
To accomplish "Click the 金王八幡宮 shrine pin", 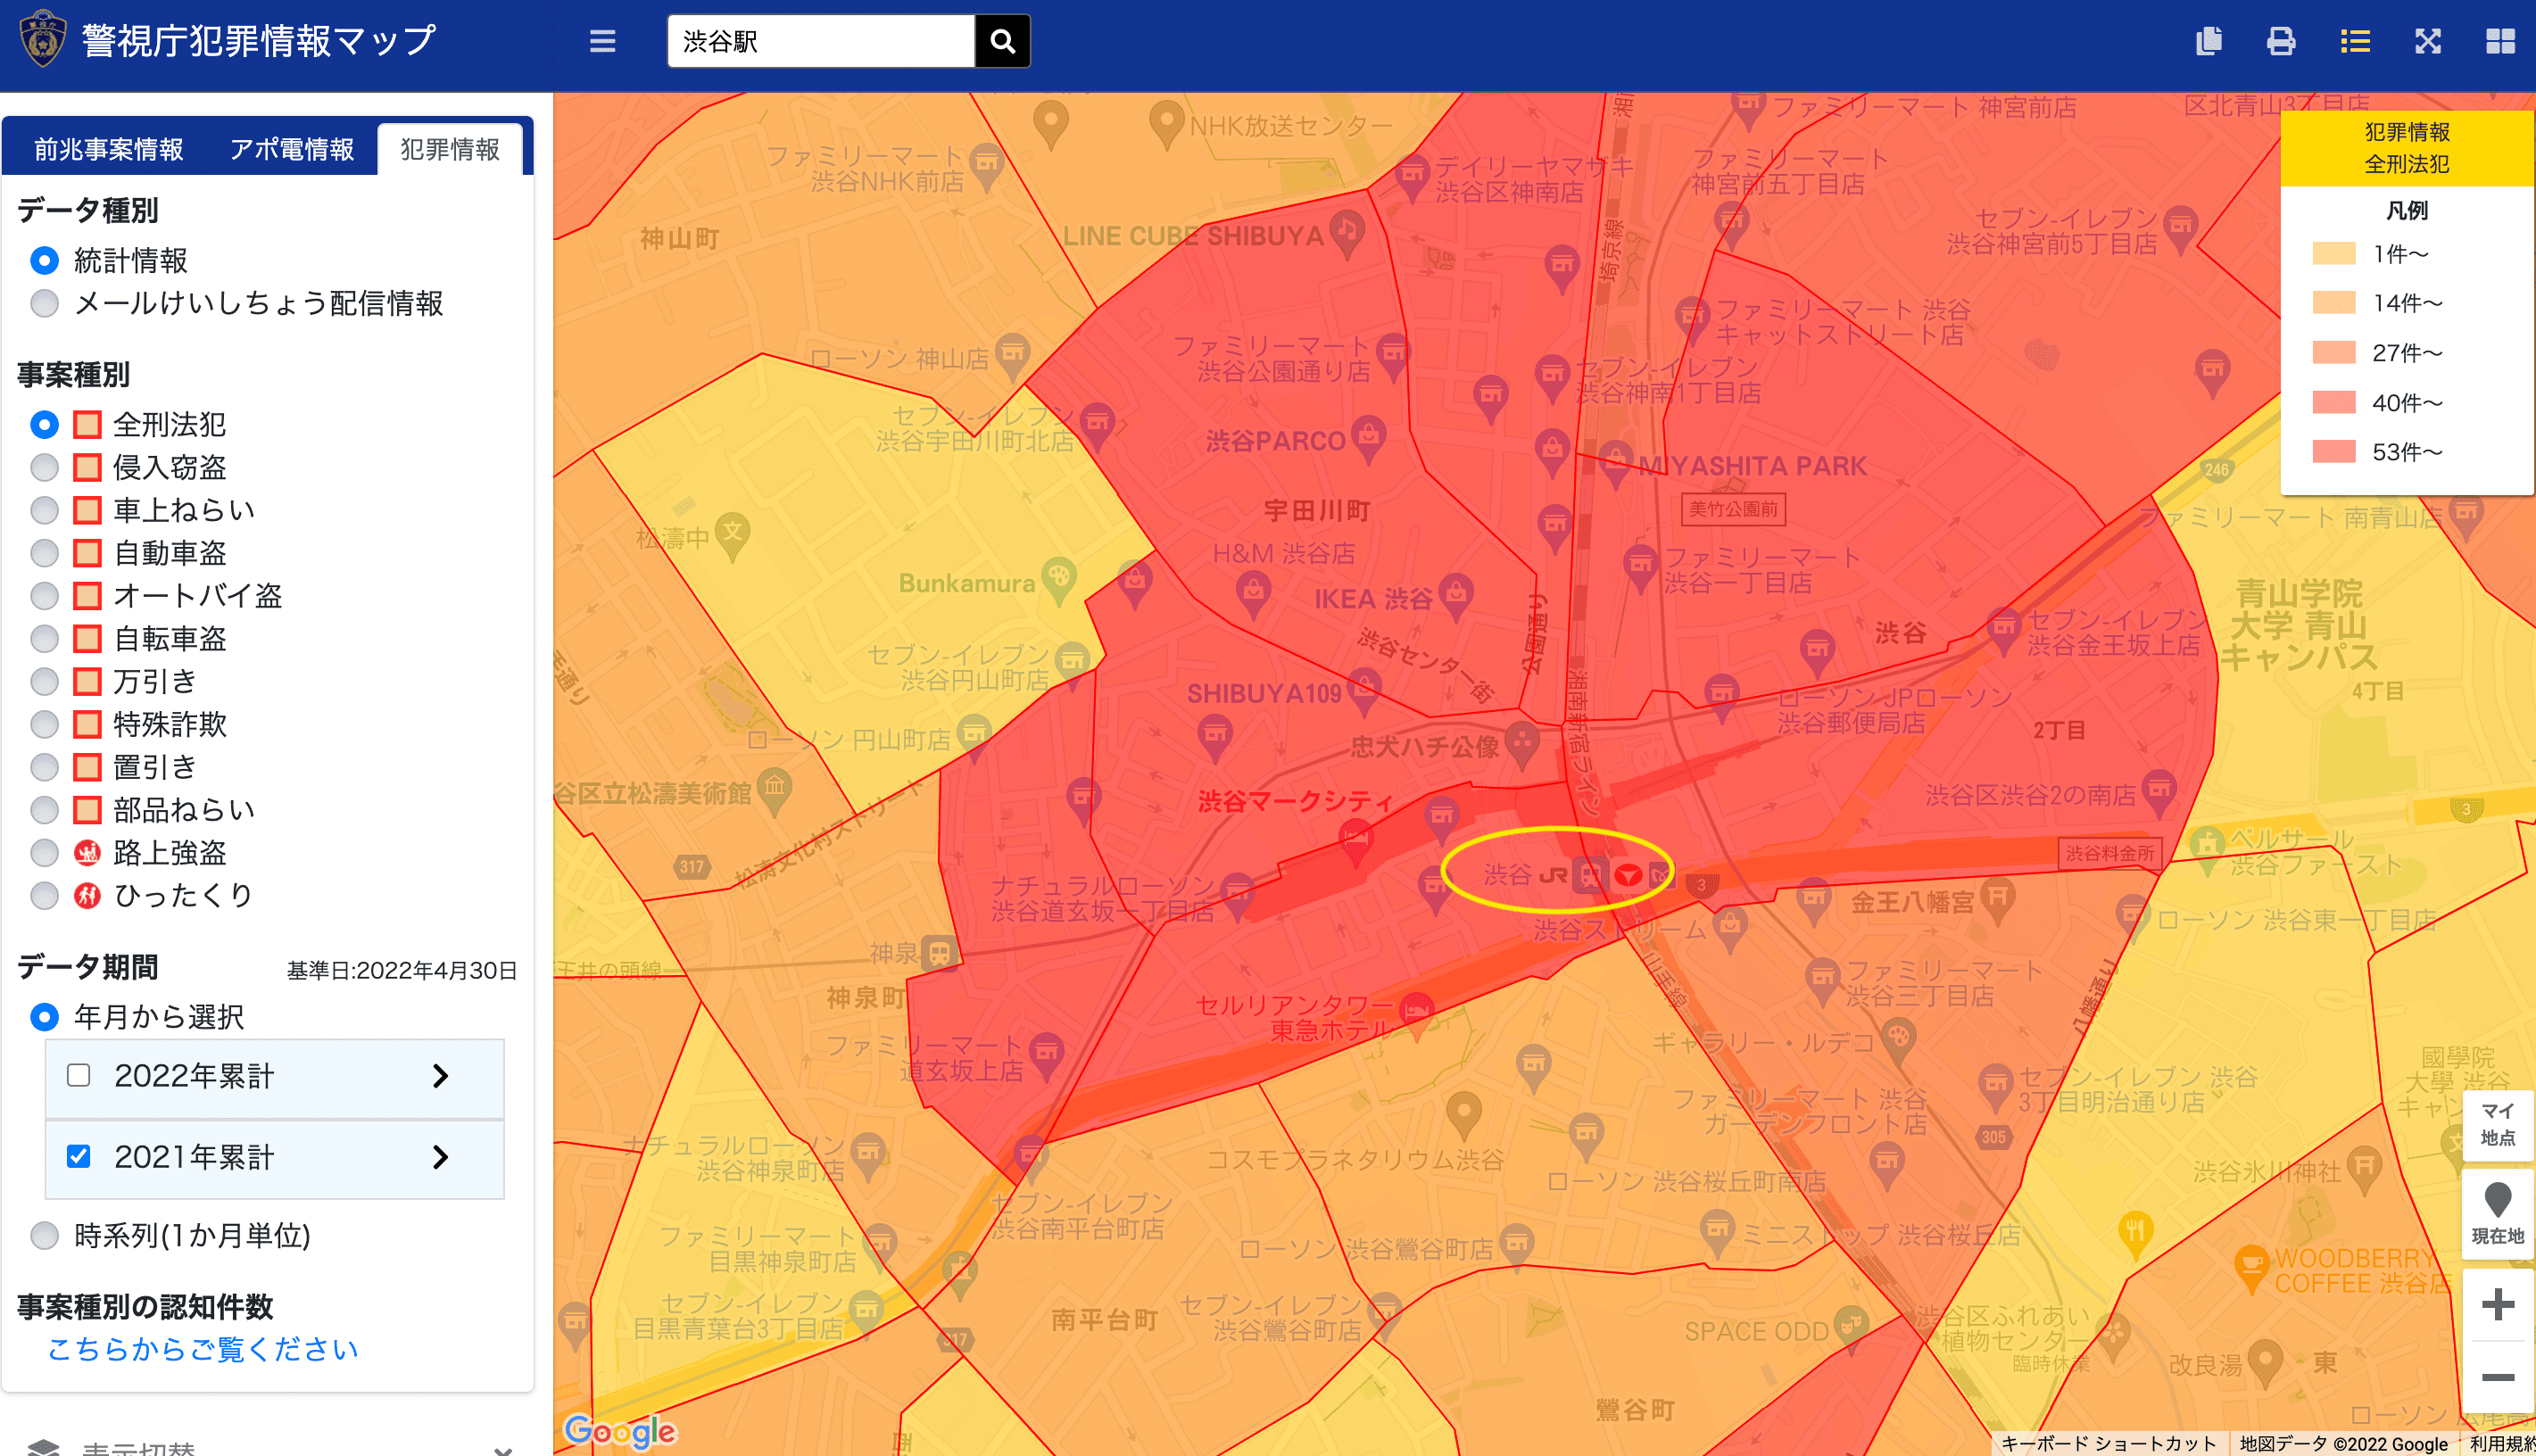I will pyautogui.click(x=1997, y=899).
